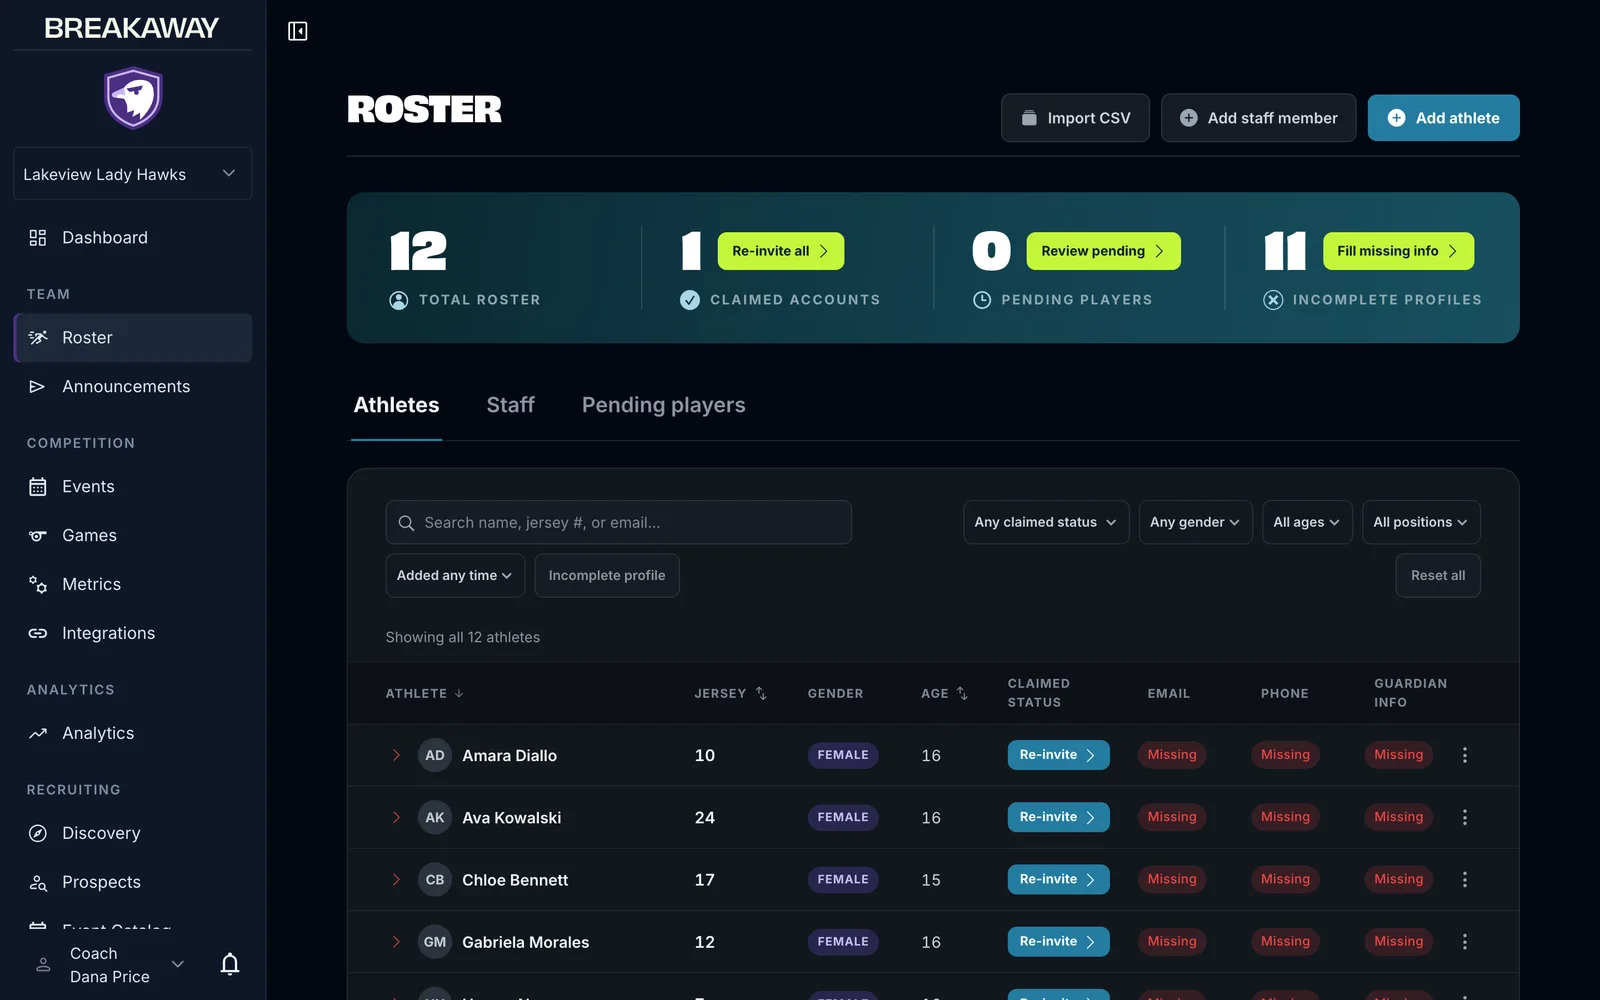This screenshot has width=1600, height=1000.
Task: Sort table by Jersey column
Action: [x=731, y=693]
